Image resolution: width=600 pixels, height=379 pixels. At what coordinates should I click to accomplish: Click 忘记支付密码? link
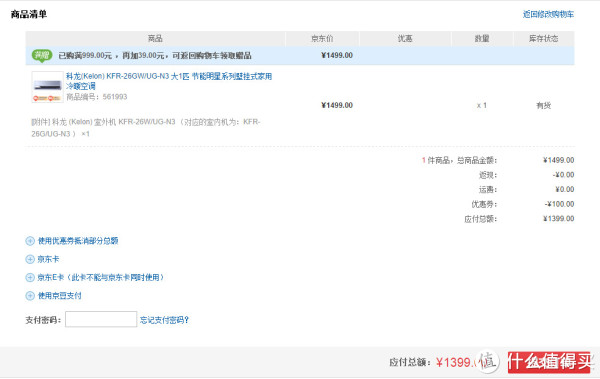click(x=164, y=320)
